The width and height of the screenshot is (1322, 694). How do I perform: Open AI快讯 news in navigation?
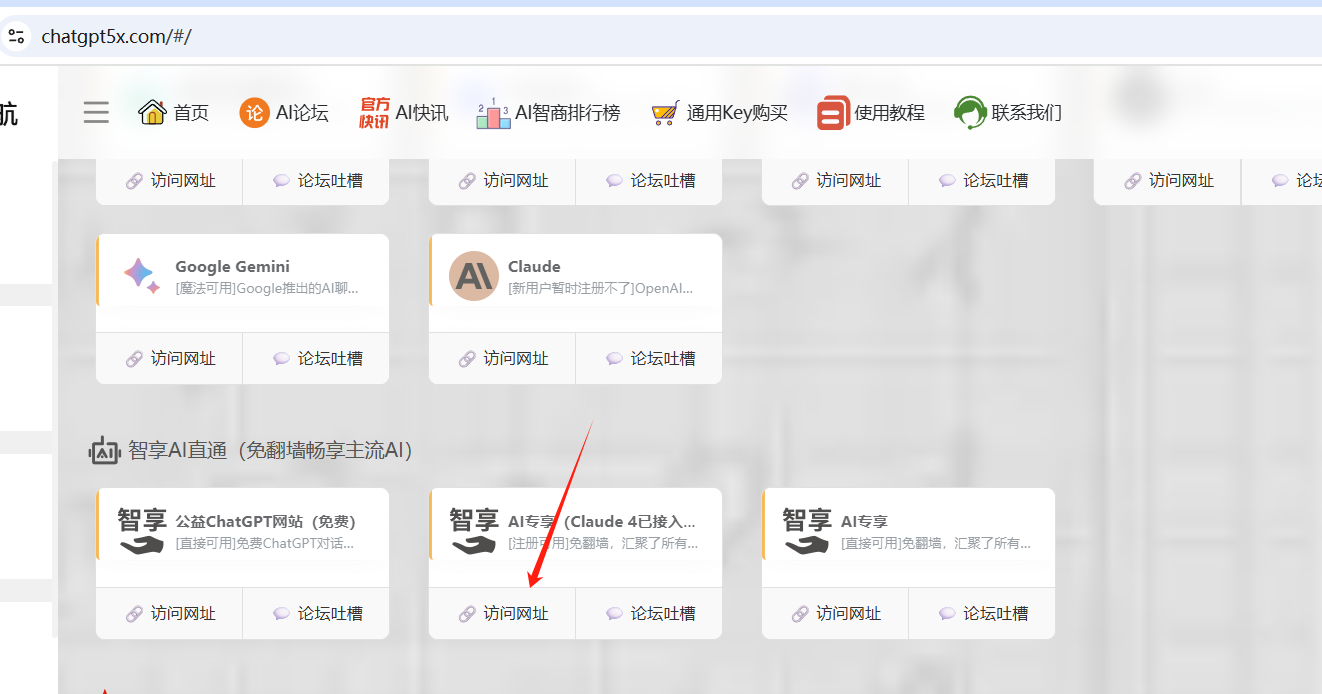pyautogui.click(x=404, y=112)
